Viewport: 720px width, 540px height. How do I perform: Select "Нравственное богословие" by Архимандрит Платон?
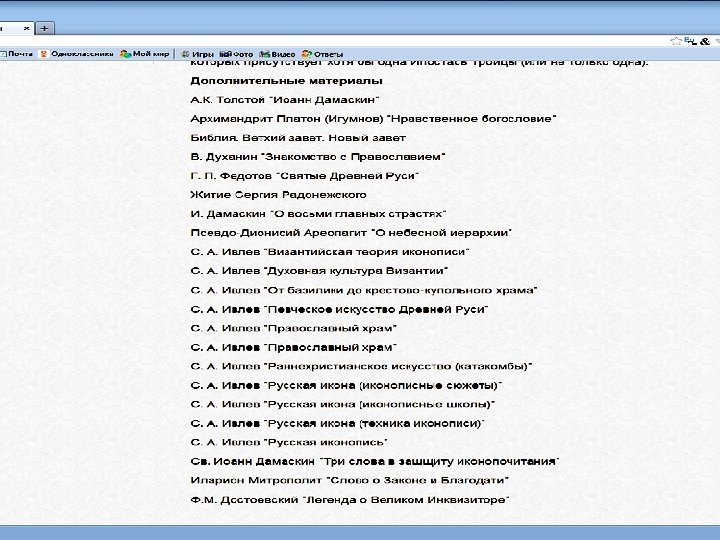(x=472, y=119)
